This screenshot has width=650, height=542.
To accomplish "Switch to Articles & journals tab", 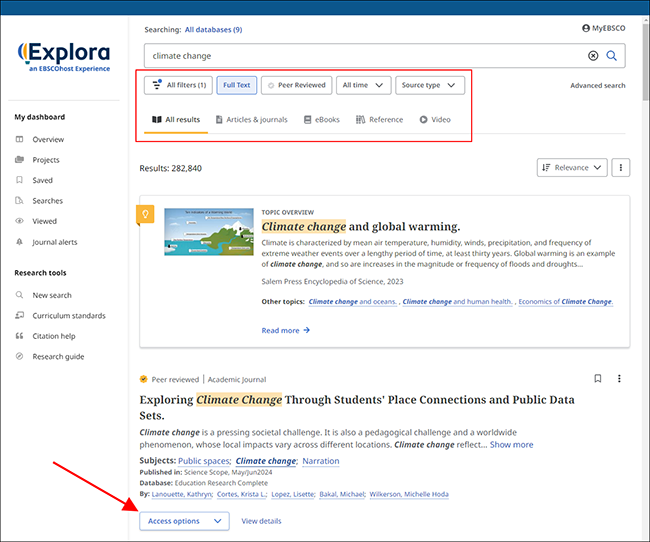I will 252,120.
